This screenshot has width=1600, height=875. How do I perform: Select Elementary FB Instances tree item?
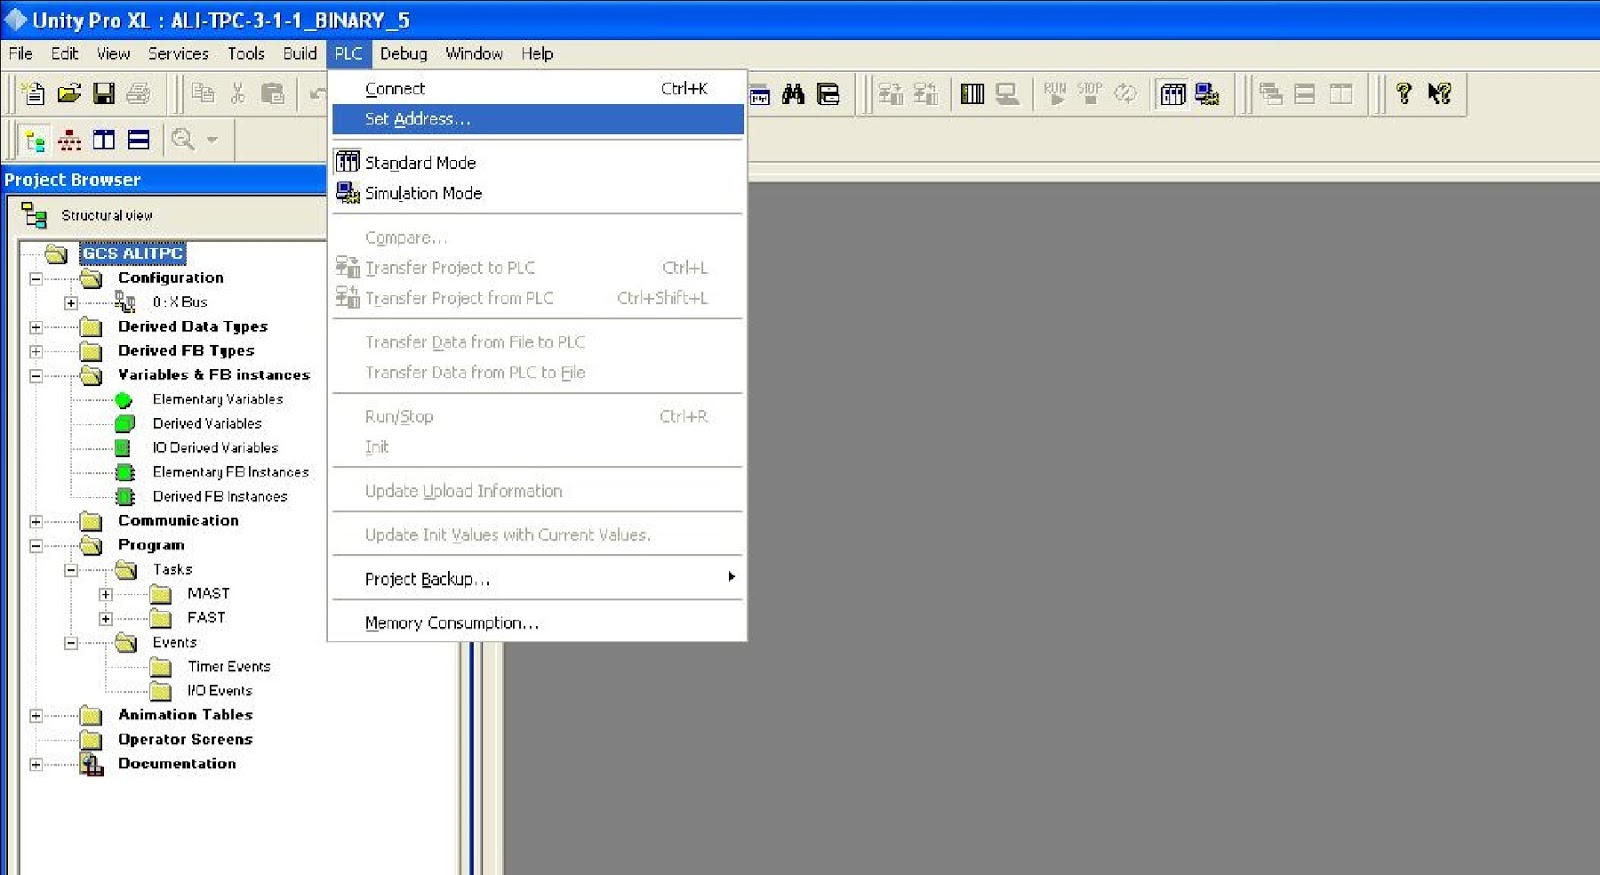click(230, 472)
